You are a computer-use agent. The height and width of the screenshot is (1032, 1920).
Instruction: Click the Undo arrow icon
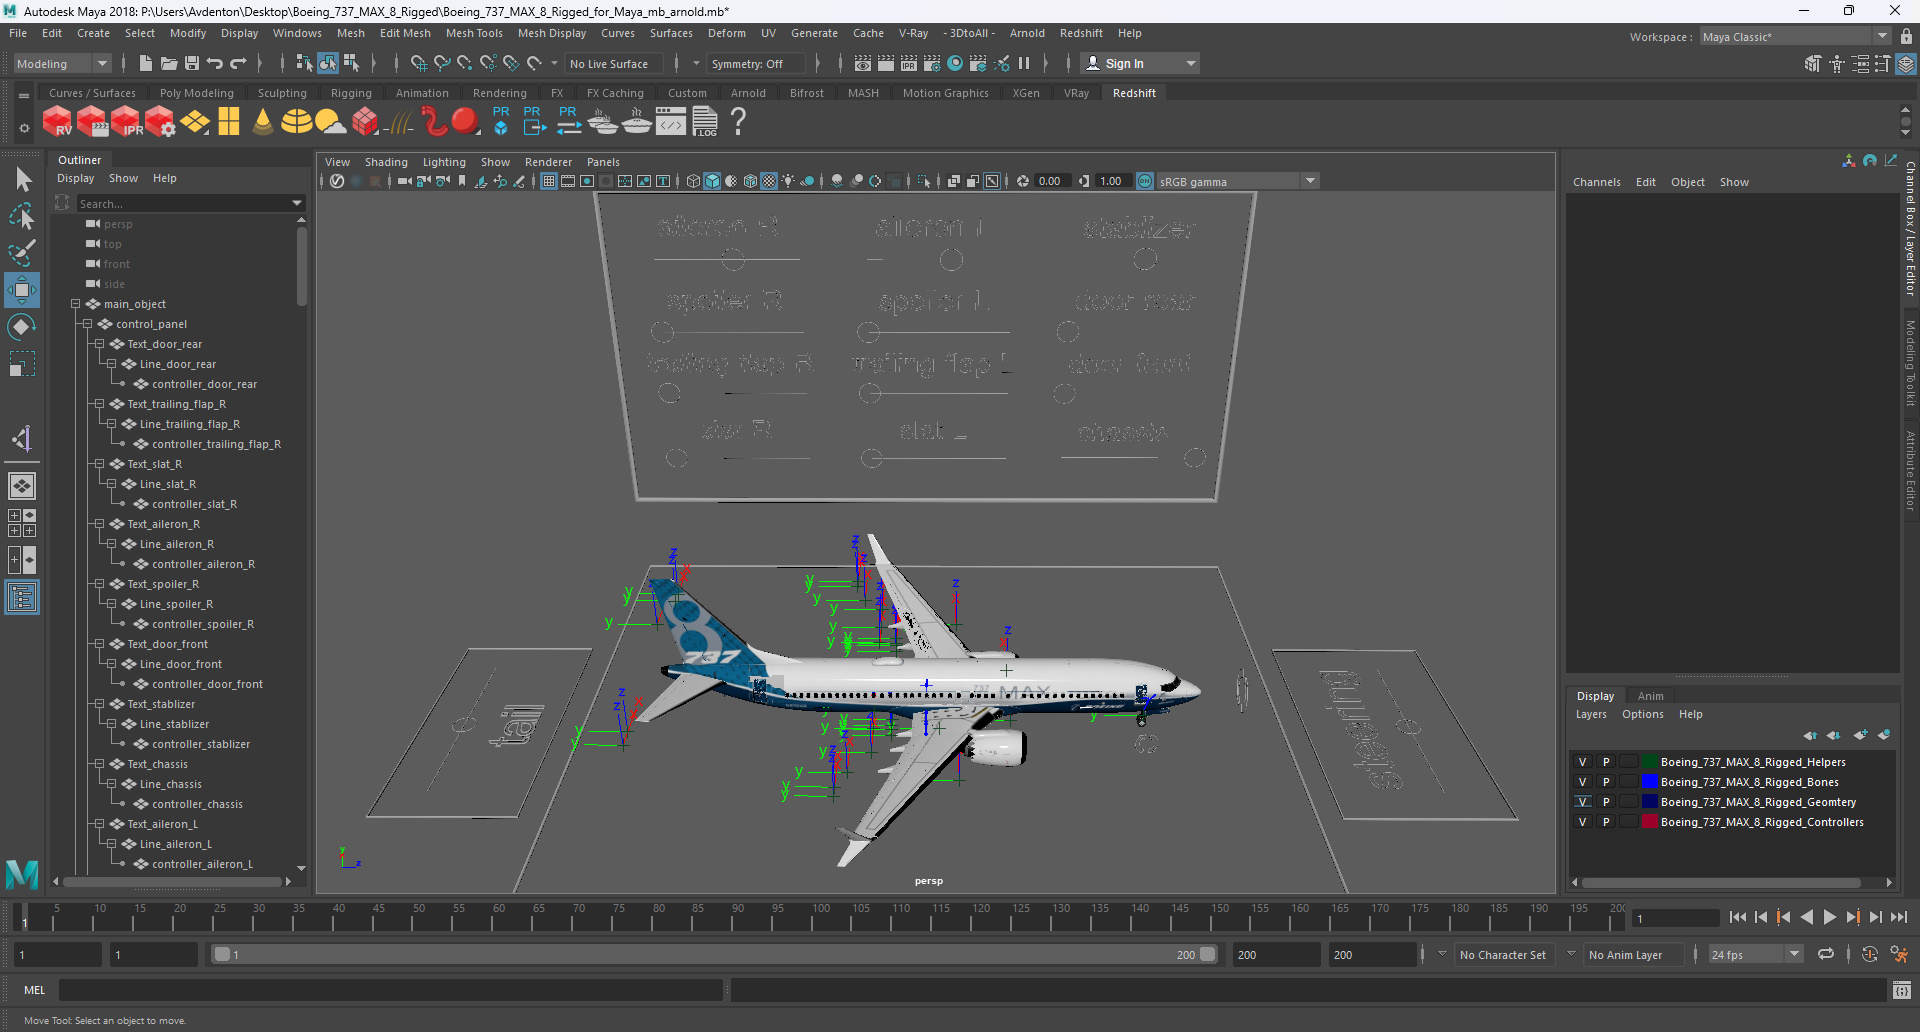tap(215, 63)
